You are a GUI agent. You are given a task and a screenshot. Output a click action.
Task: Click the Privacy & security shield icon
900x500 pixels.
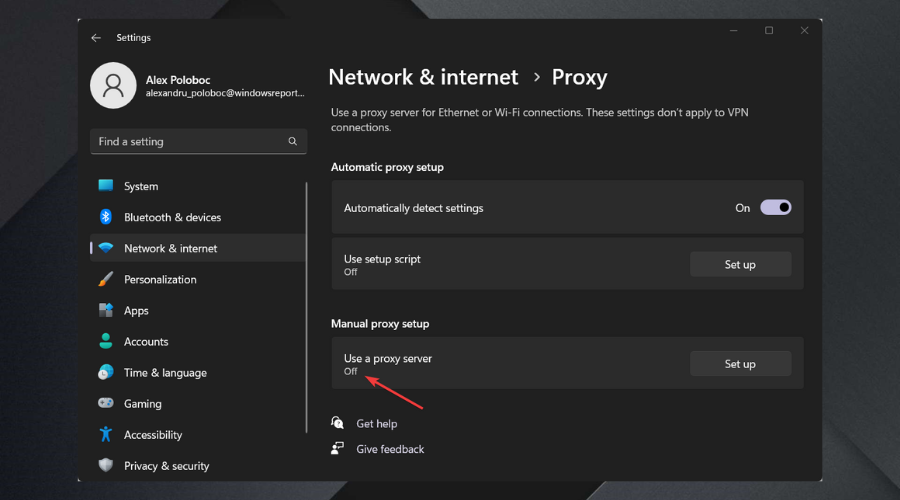(106, 465)
